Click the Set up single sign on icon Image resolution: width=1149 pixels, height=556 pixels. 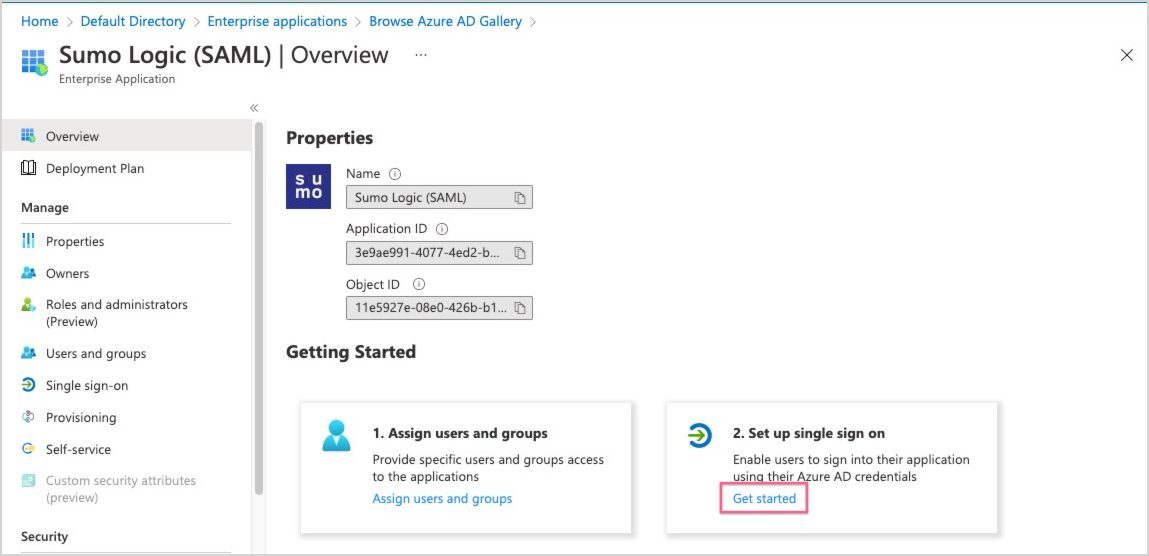(x=699, y=435)
